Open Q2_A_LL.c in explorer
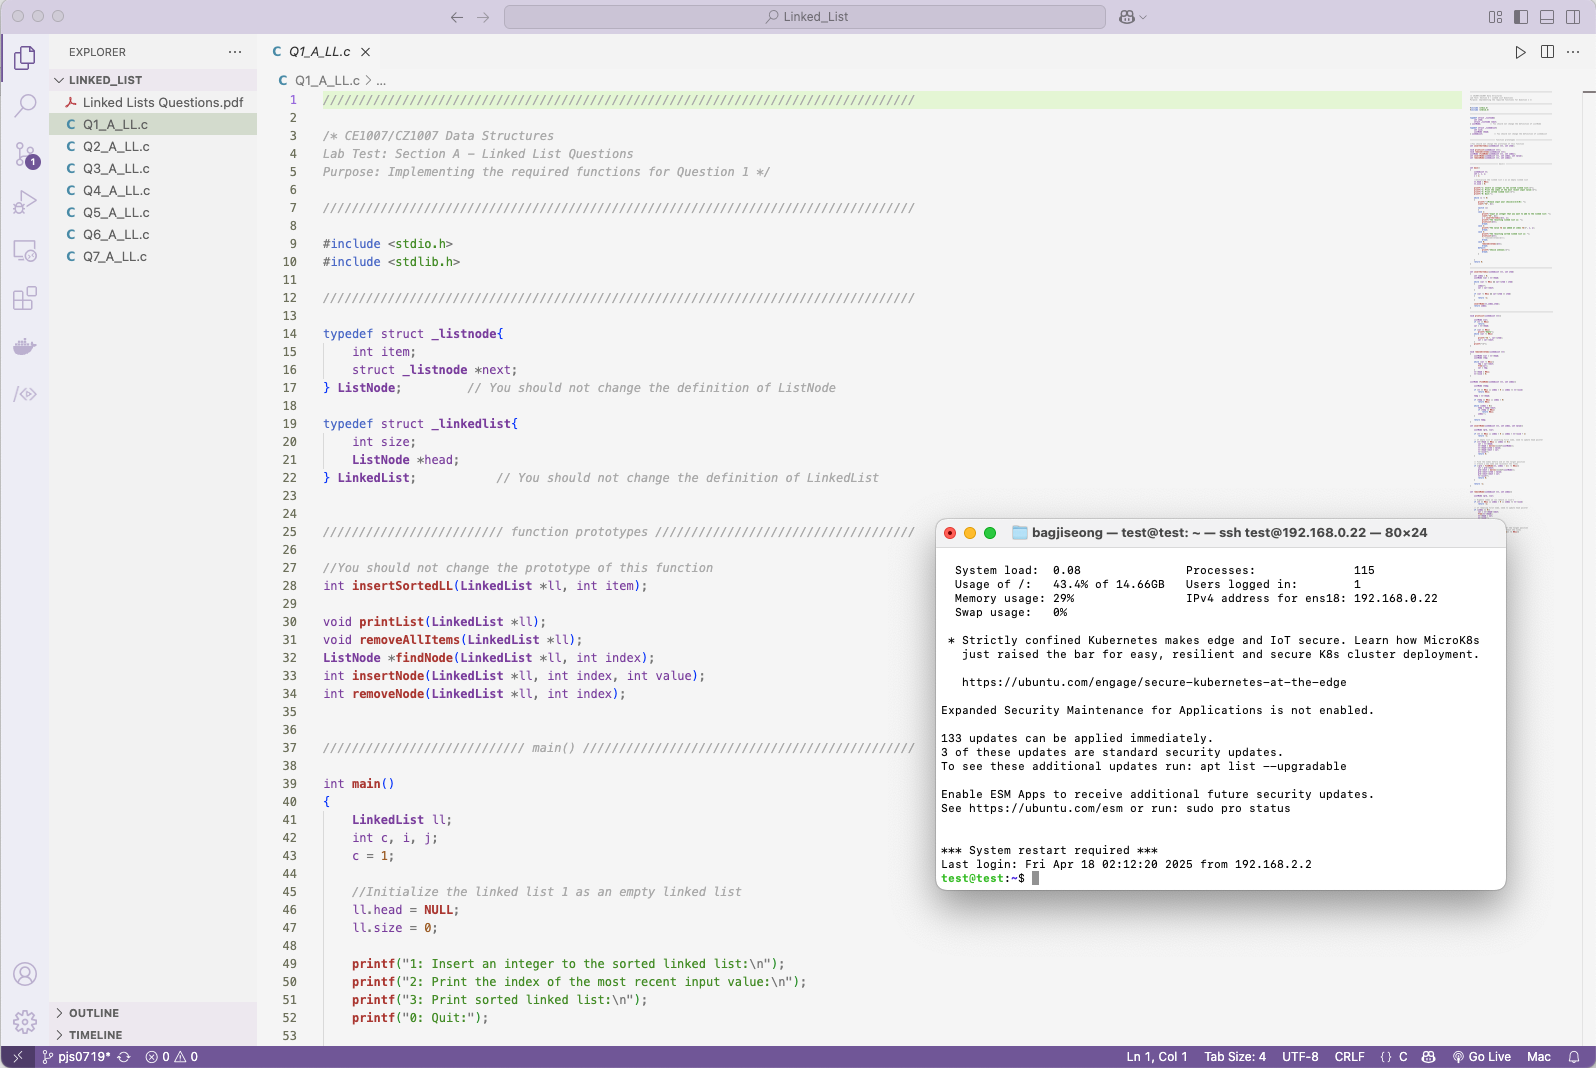Image resolution: width=1596 pixels, height=1068 pixels. pyautogui.click(x=153, y=146)
